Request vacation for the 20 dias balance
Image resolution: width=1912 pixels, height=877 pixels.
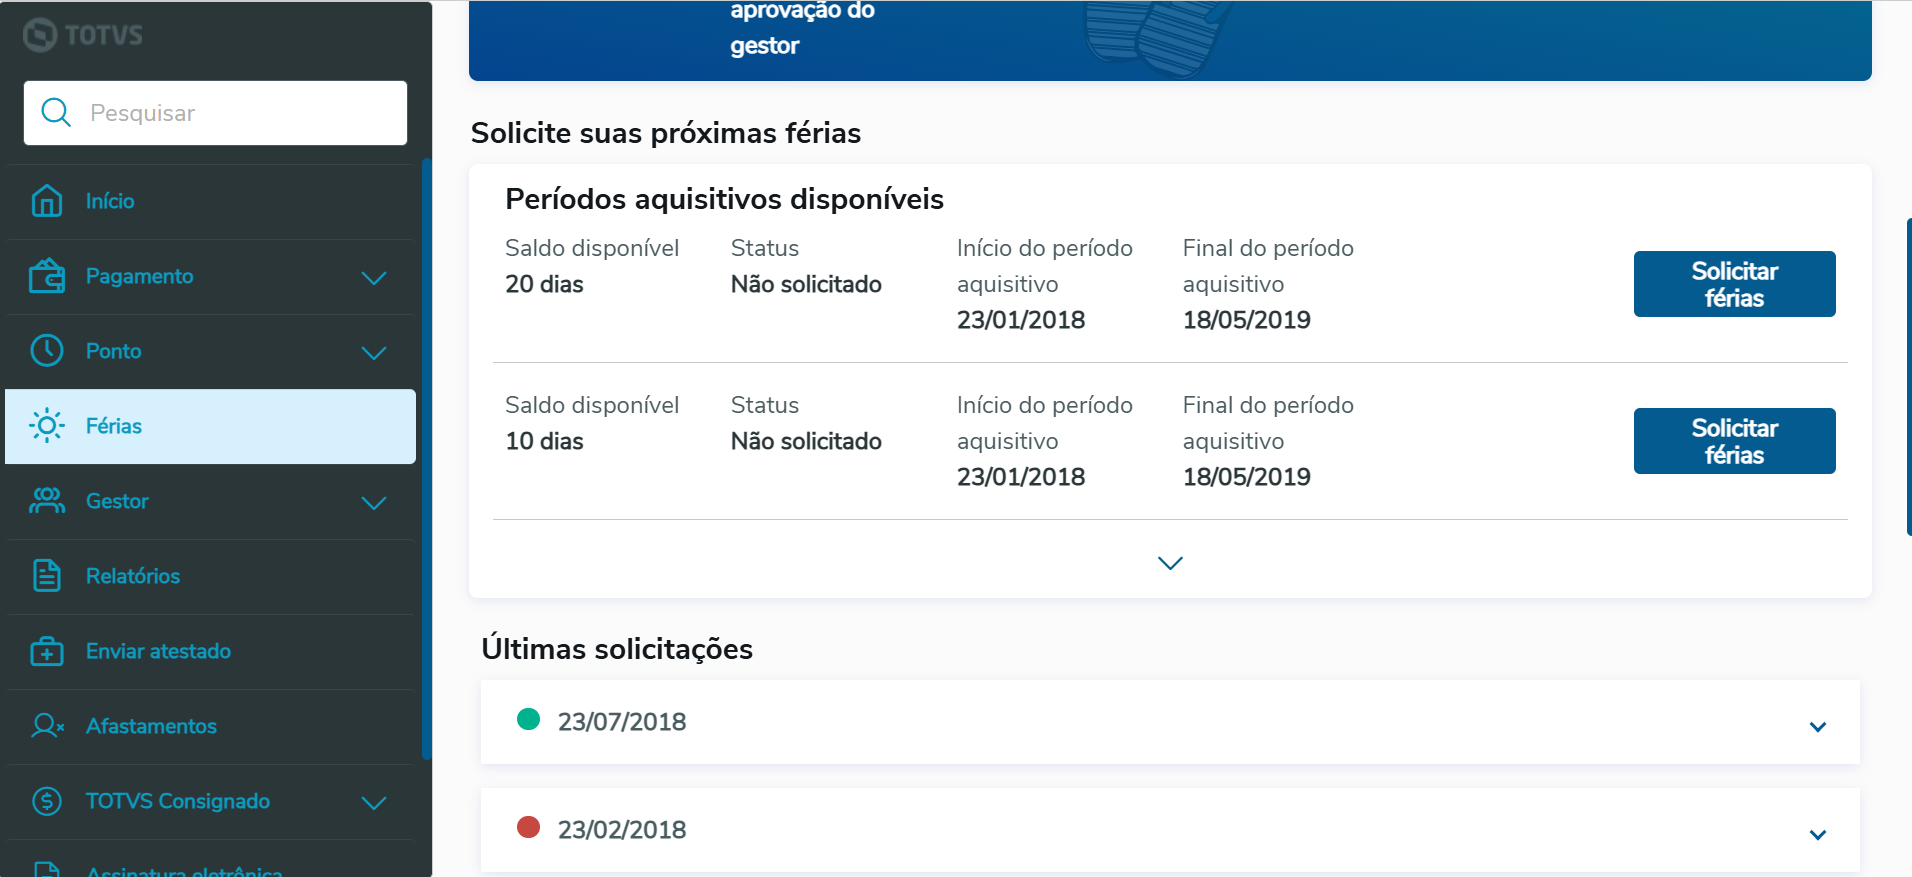1734,284
